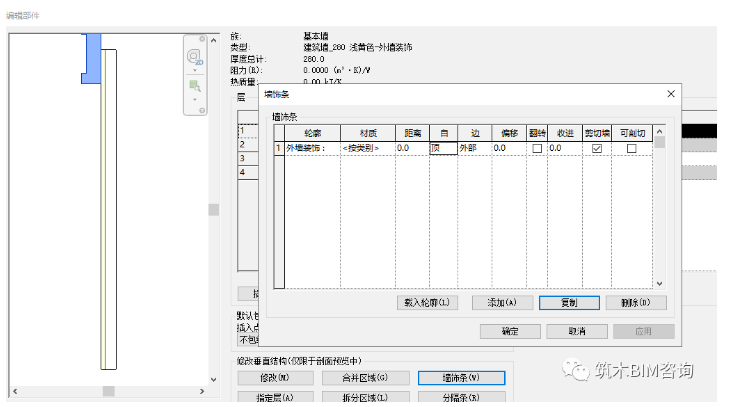Click 指定层(A) button

click(275, 397)
